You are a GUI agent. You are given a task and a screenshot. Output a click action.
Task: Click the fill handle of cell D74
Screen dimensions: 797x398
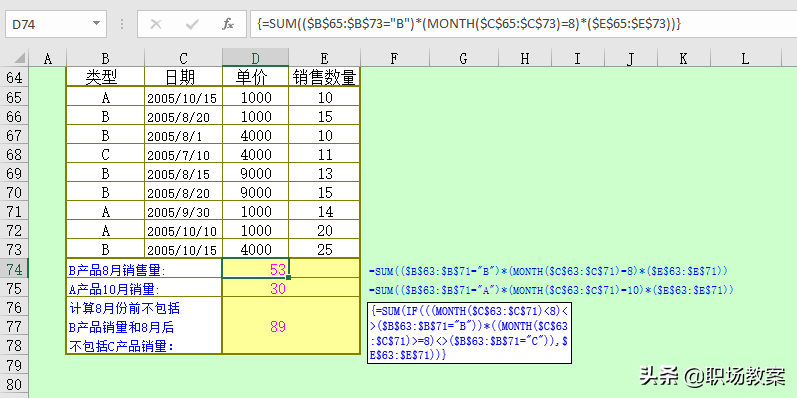(x=289, y=278)
